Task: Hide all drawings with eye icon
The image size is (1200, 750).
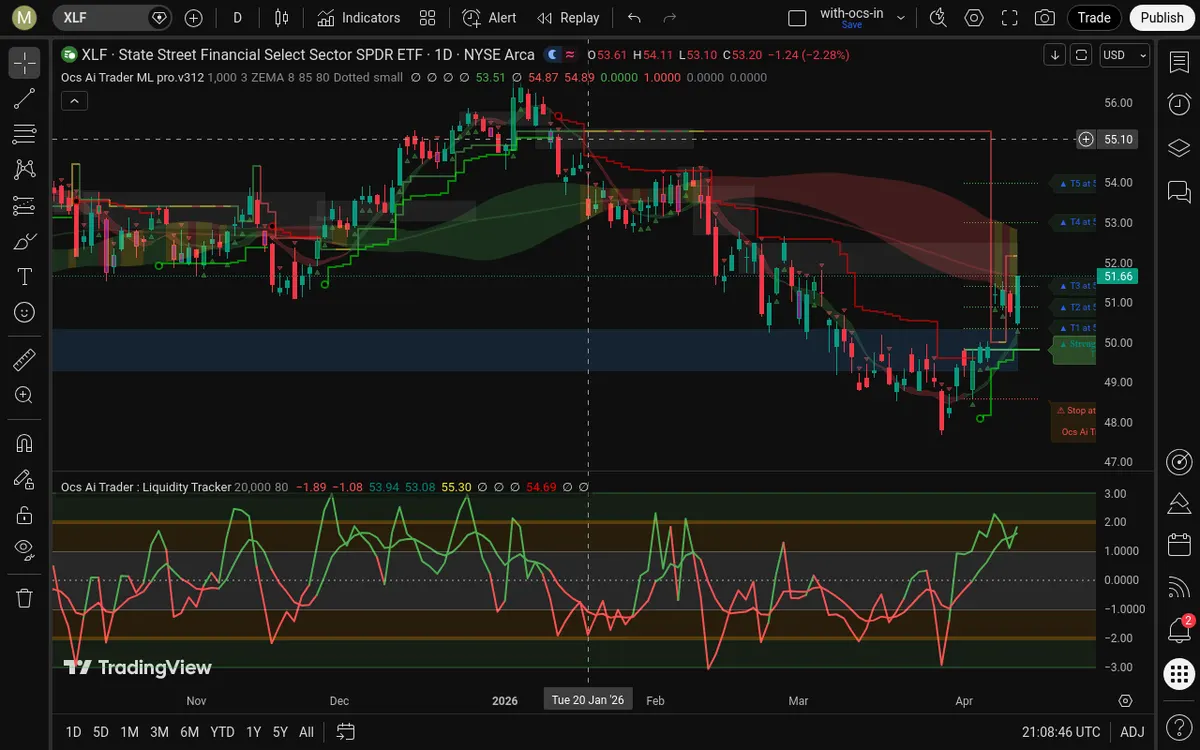Action: [25, 549]
